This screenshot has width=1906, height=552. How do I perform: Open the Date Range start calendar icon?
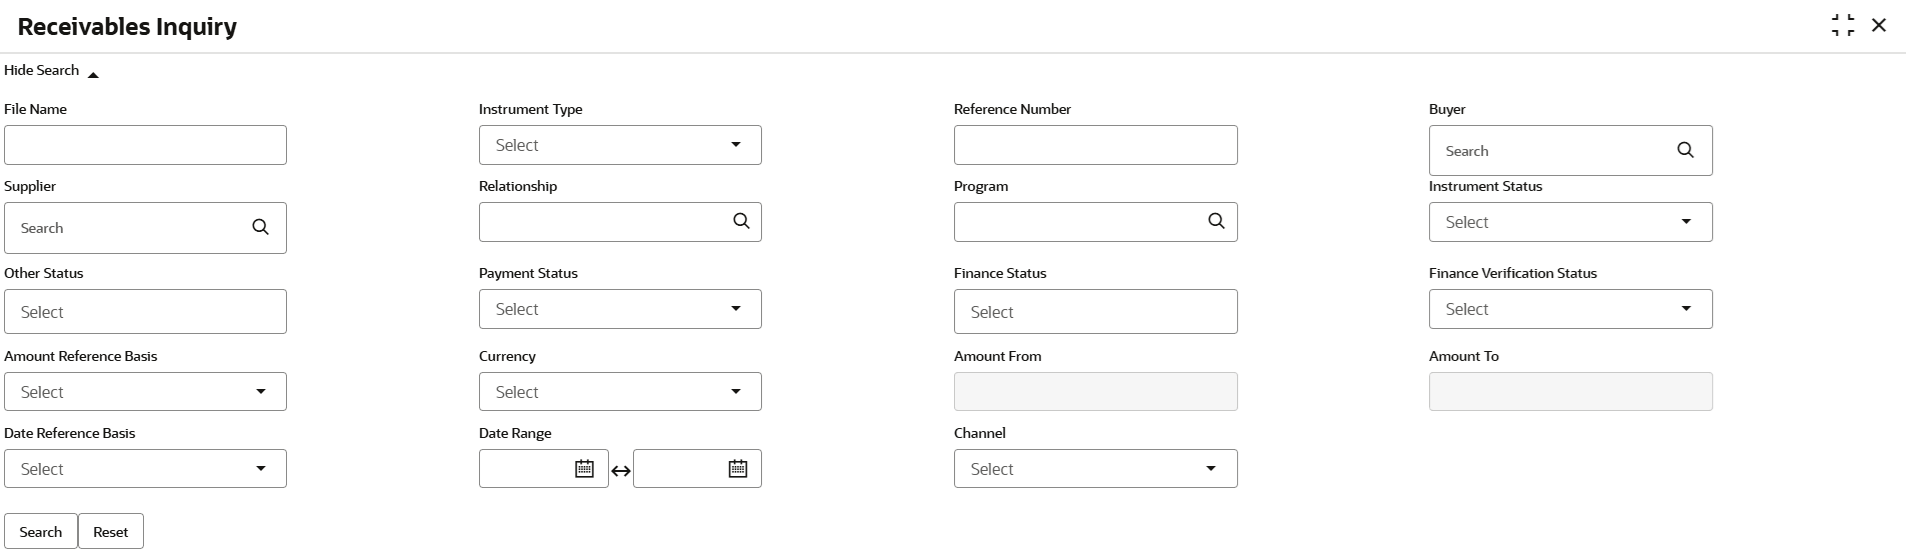[585, 468]
